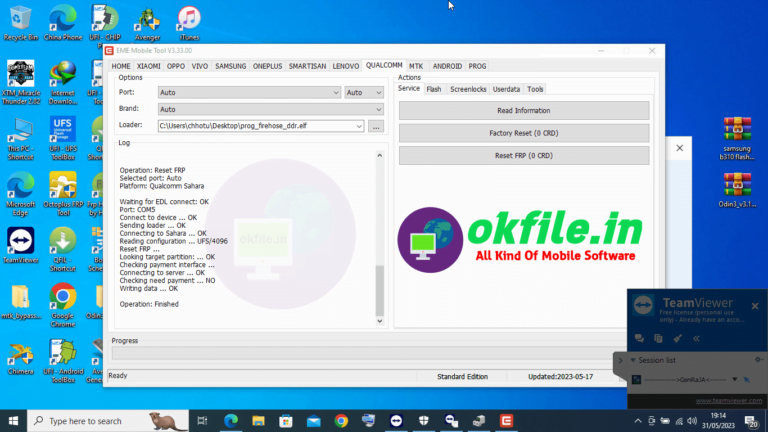
Task: Click TeamViewer side panel collapse arrow
Action: coord(620,360)
